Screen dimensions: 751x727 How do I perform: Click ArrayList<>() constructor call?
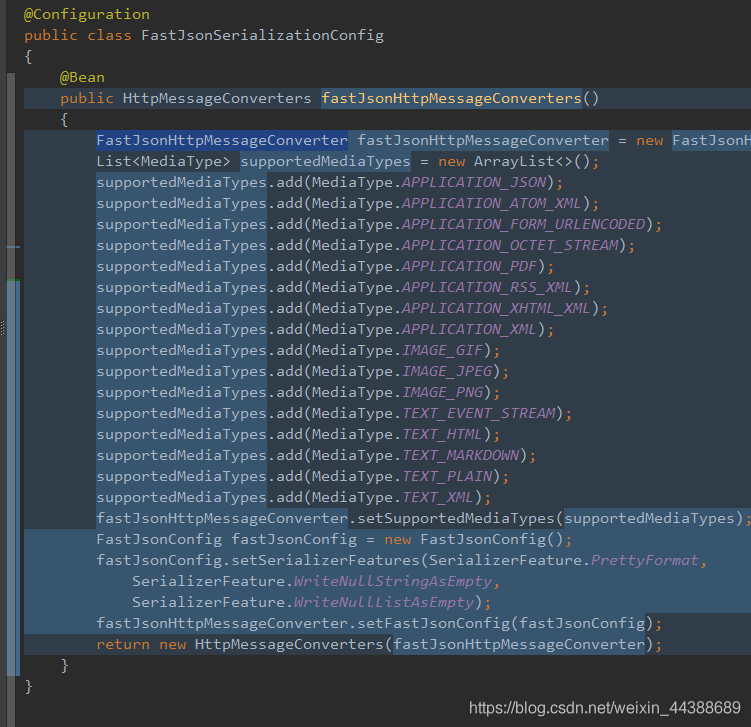532,161
